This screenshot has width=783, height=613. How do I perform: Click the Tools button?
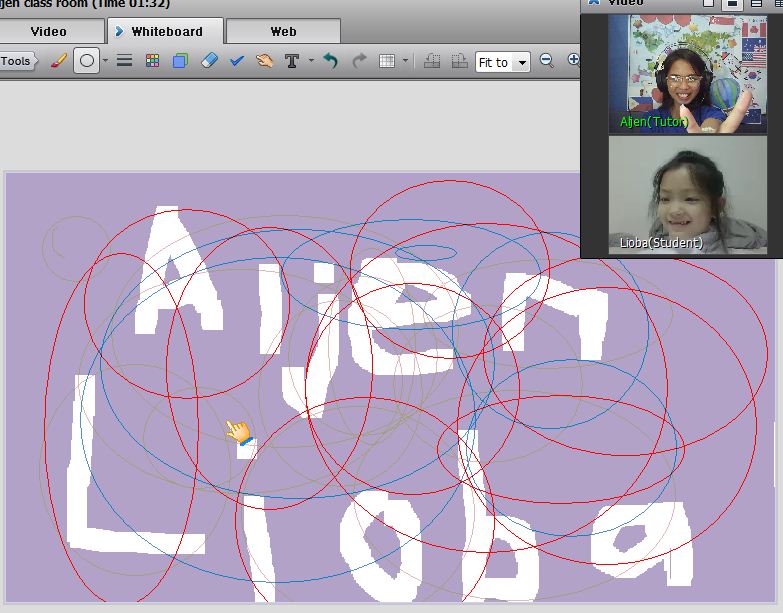(16, 61)
